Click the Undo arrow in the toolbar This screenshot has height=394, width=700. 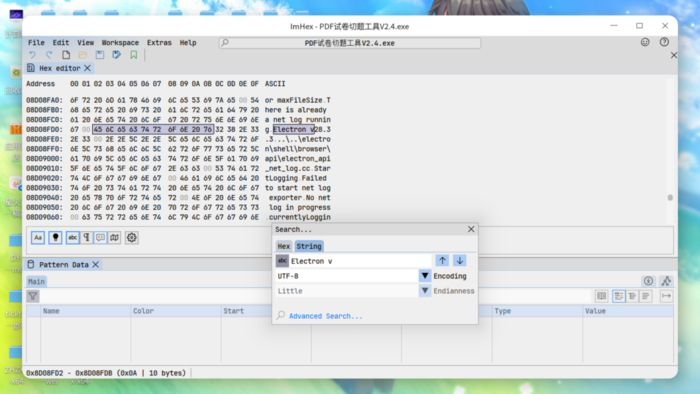tap(32, 55)
